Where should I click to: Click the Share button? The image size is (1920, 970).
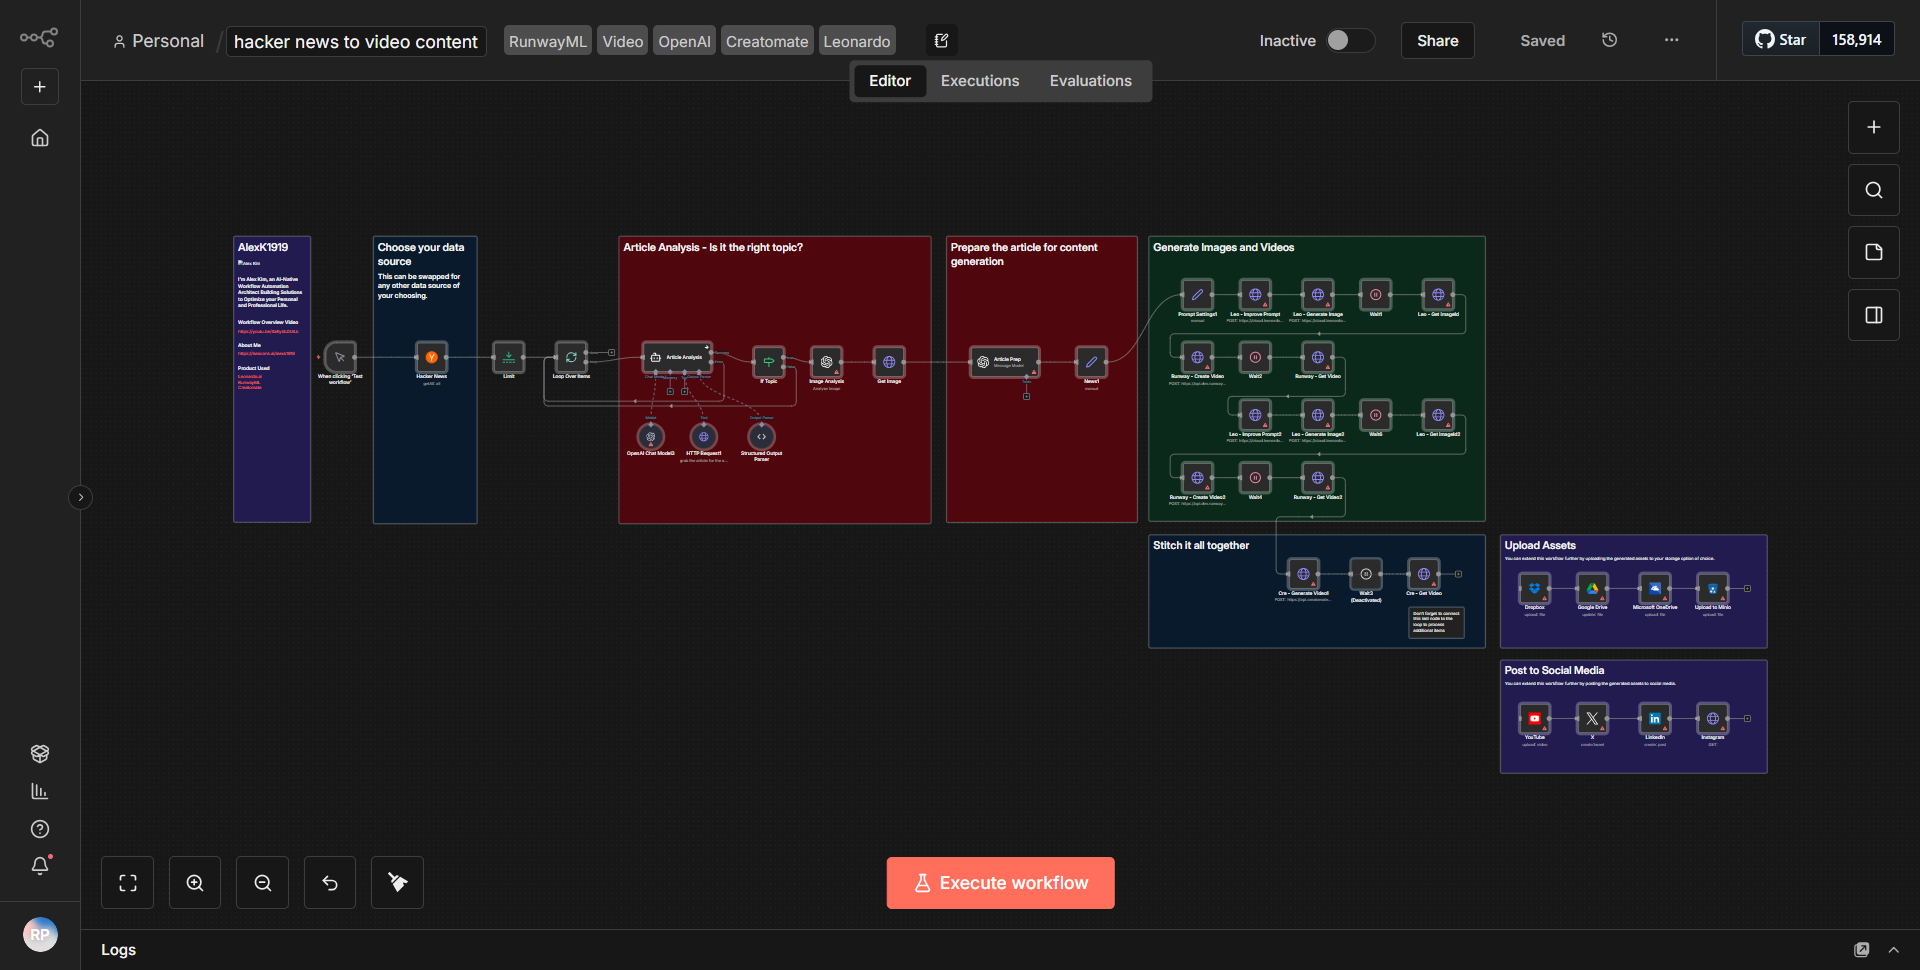click(x=1437, y=41)
